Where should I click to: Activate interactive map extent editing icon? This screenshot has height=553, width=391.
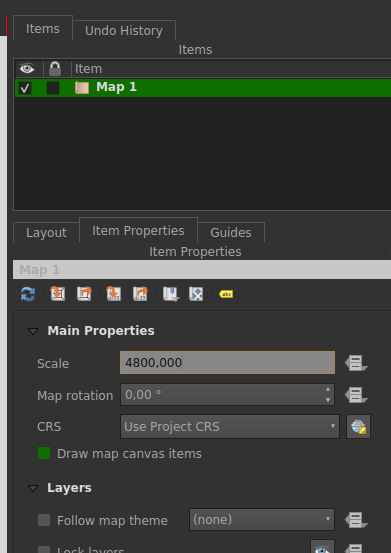point(196,294)
